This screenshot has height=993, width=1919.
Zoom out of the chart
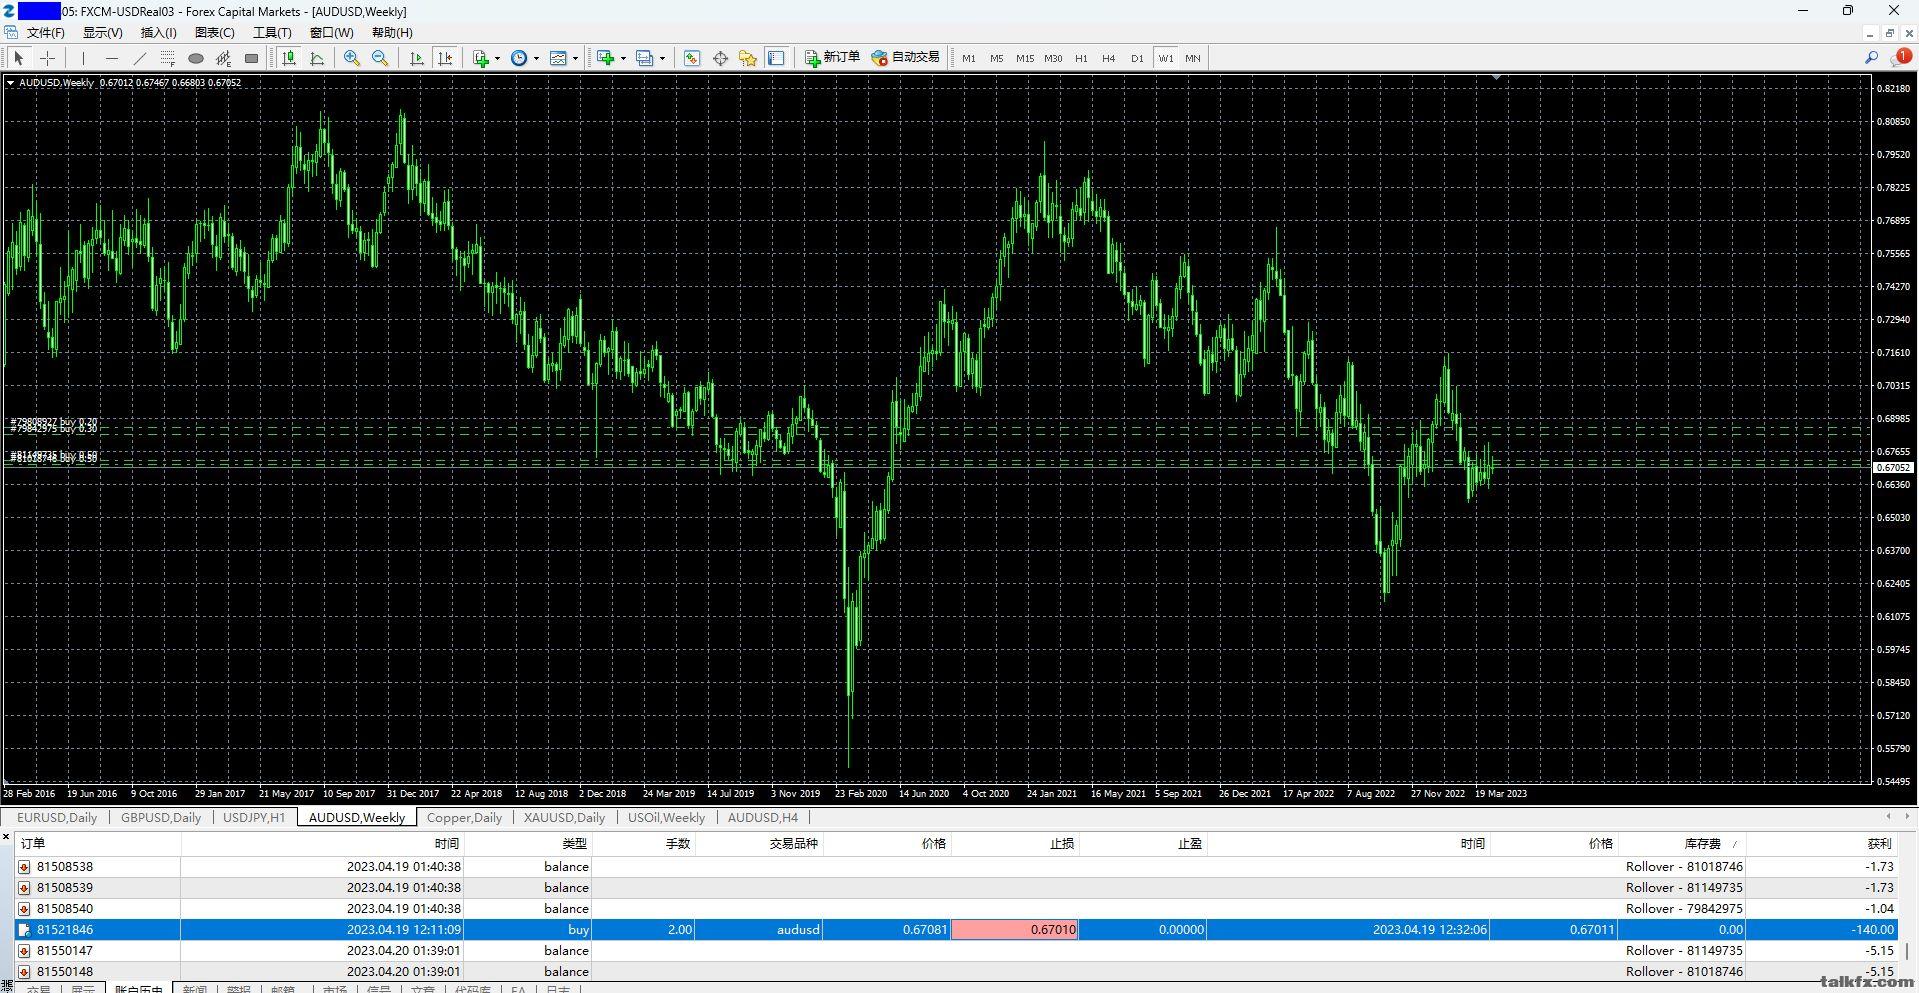[x=380, y=58]
